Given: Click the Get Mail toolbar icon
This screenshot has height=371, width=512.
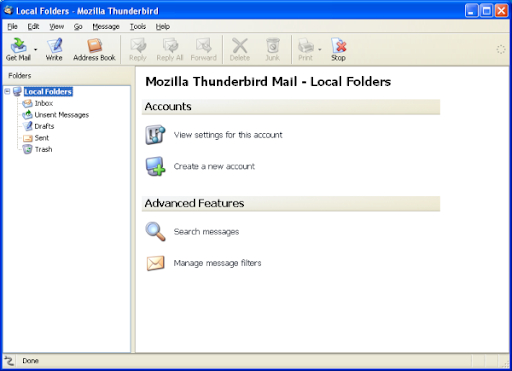Looking at the screenshot, I should click(x=19, y=45).
